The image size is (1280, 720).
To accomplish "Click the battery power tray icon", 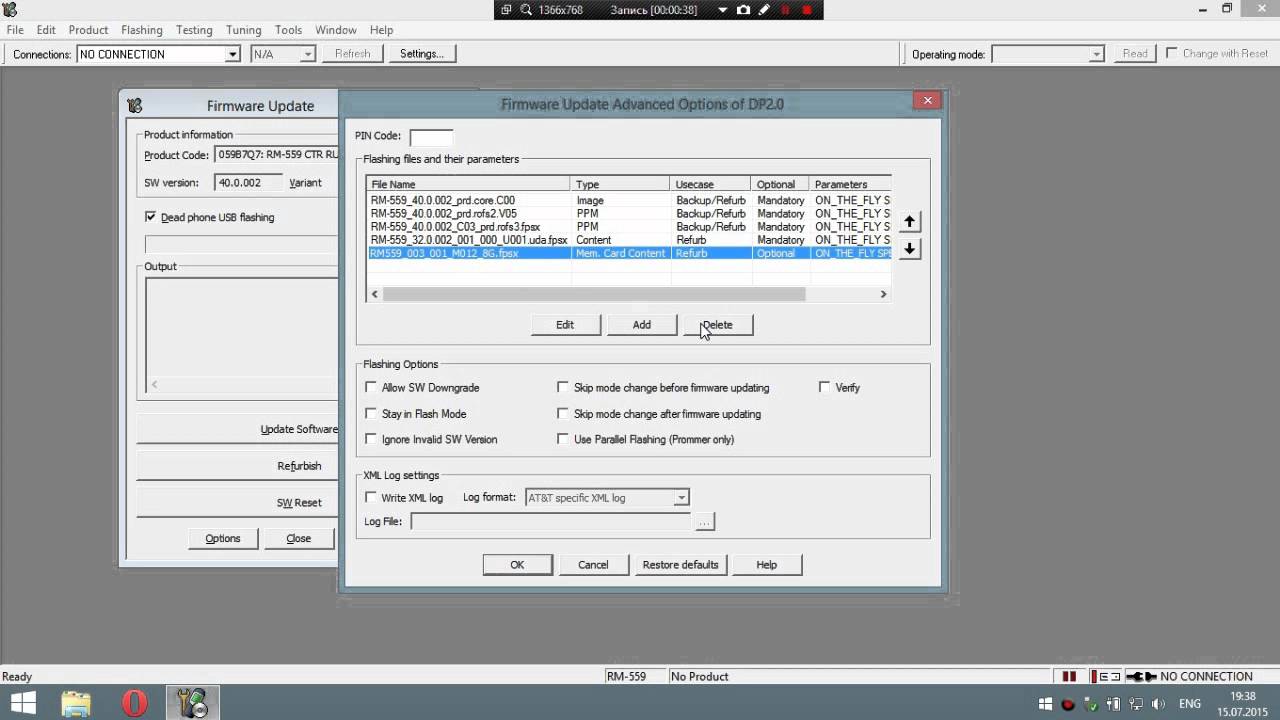I will [1114, 704].
